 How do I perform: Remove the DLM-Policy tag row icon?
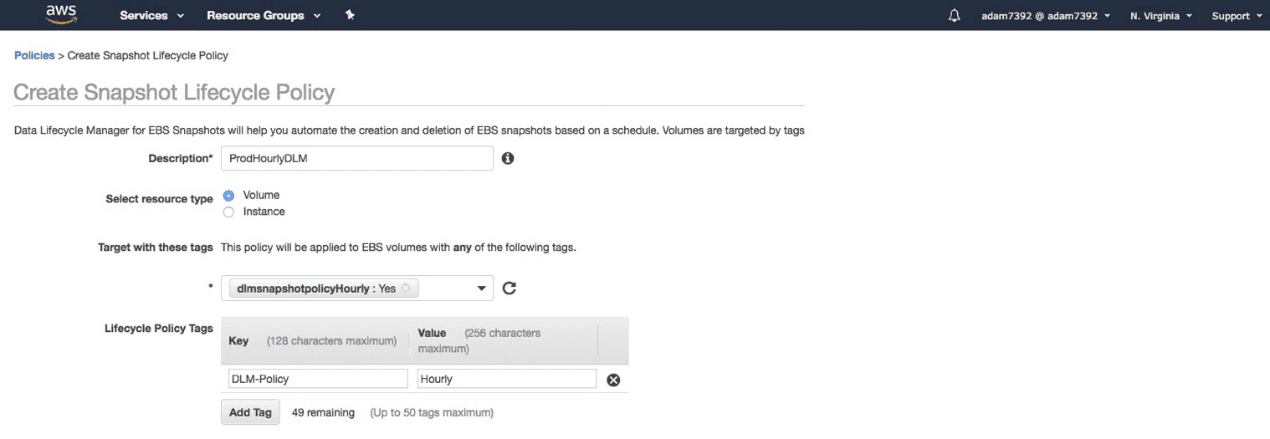tap(614, 379)
